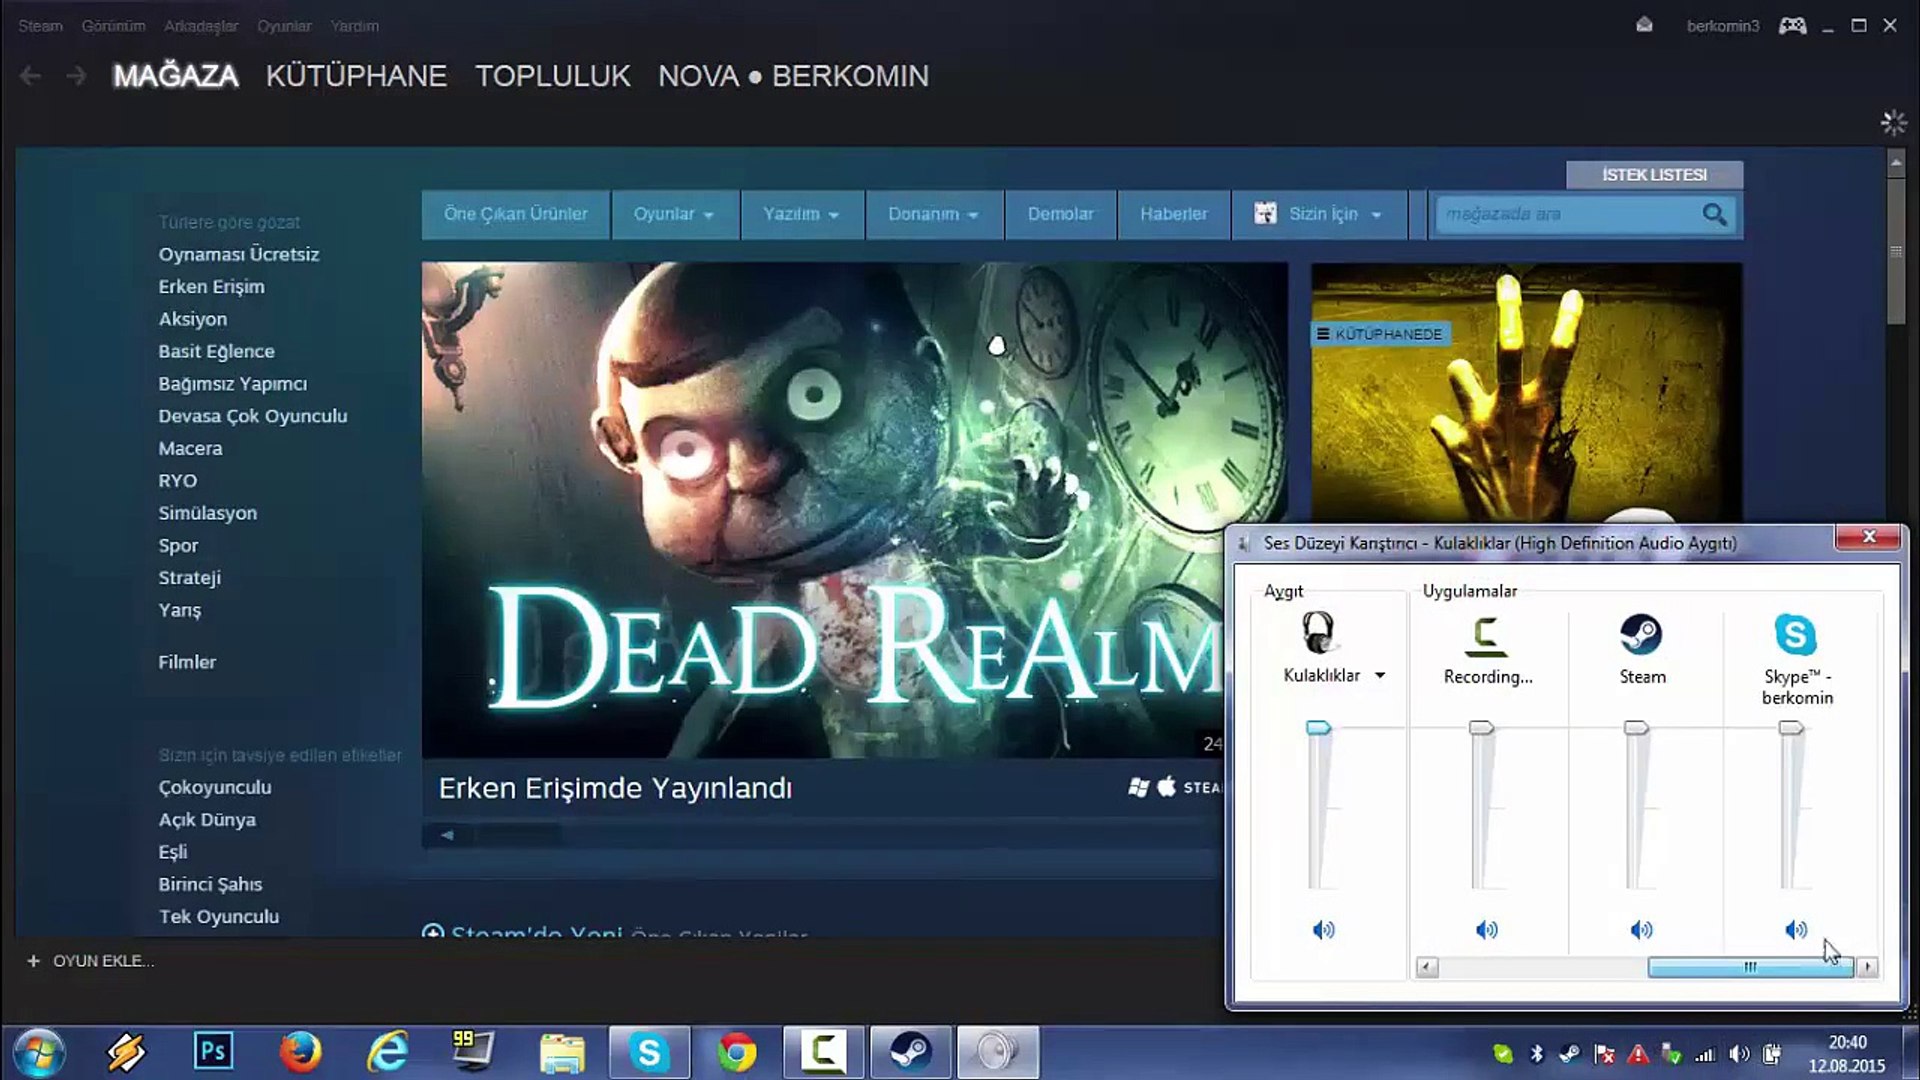Open the Kulaklıklar device dropdown arrow

coord(1380,676)
